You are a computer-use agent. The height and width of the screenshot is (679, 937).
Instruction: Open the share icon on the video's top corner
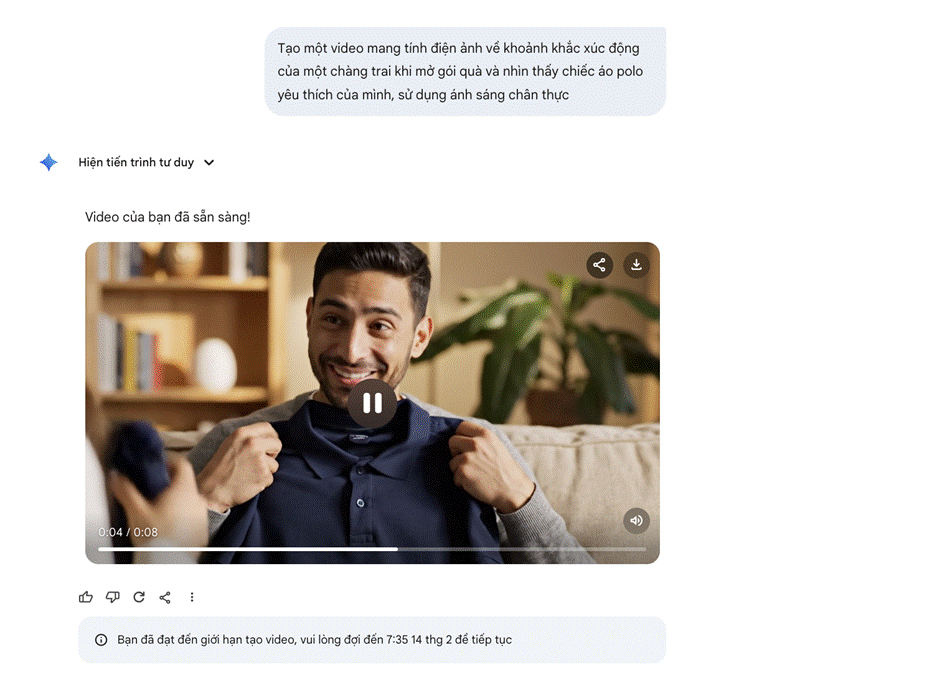coord(599,265)
